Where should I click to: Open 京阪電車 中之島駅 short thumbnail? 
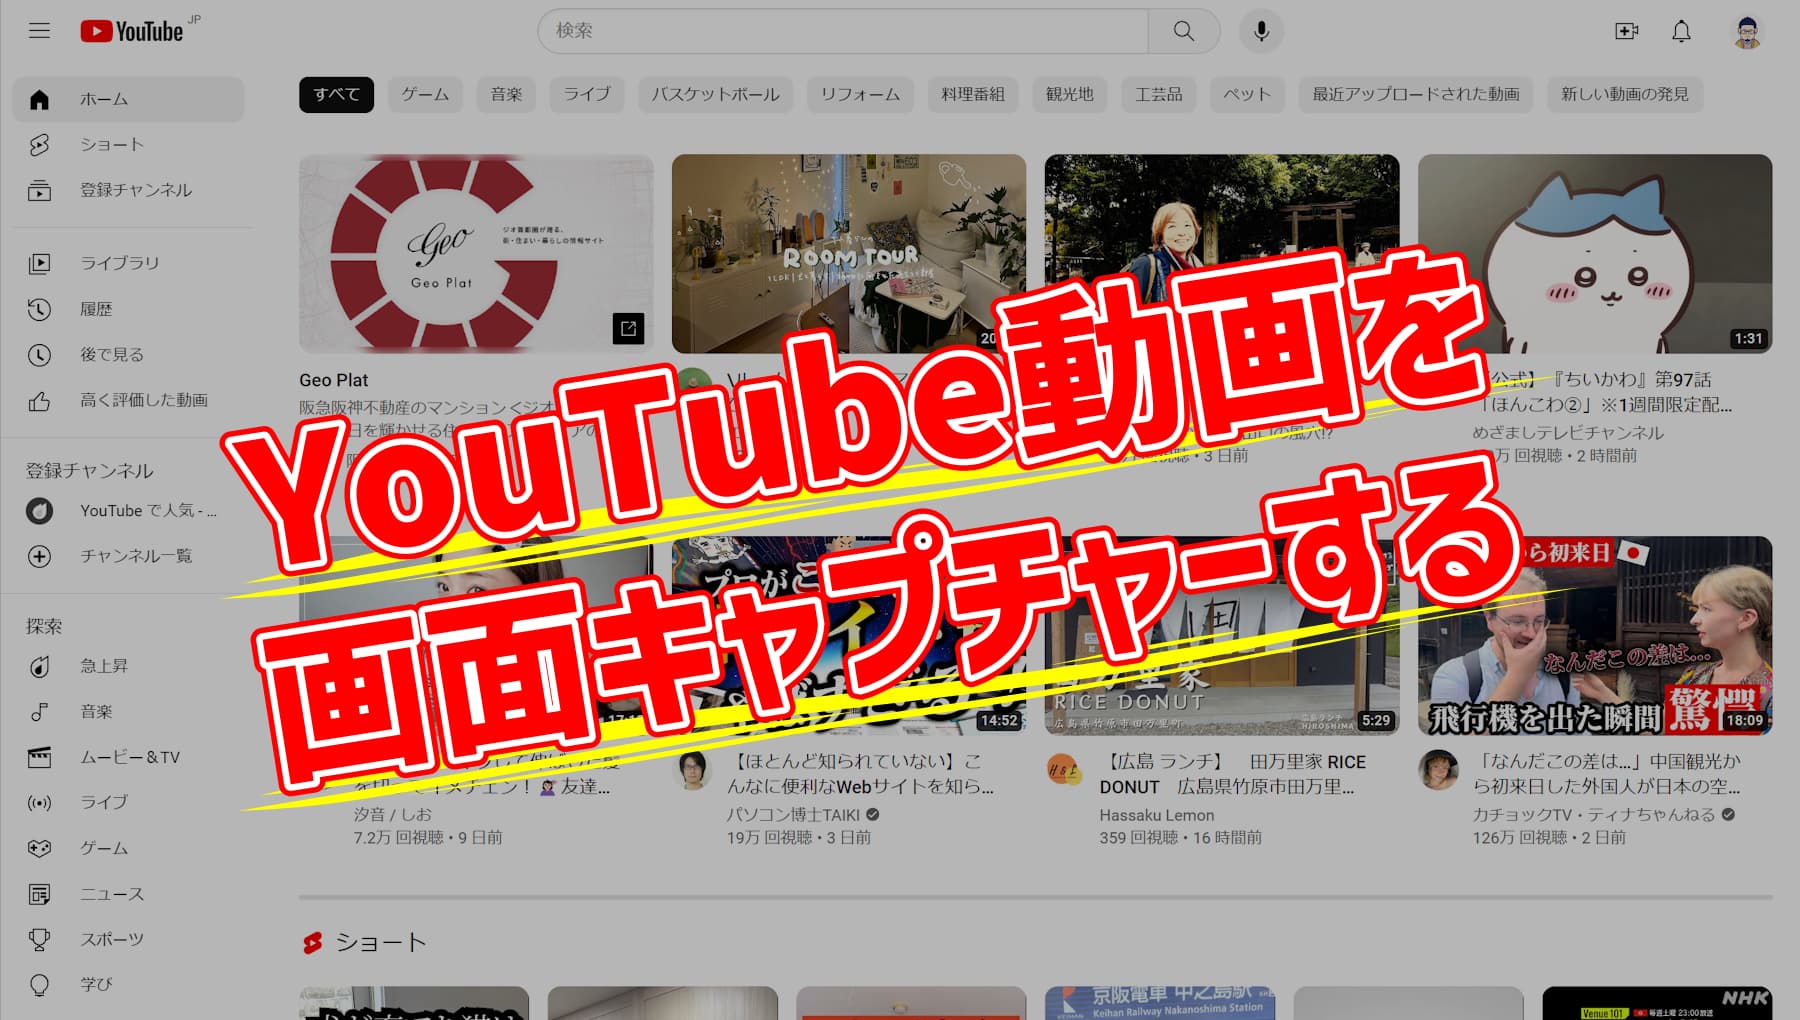pos(1160,1003)
